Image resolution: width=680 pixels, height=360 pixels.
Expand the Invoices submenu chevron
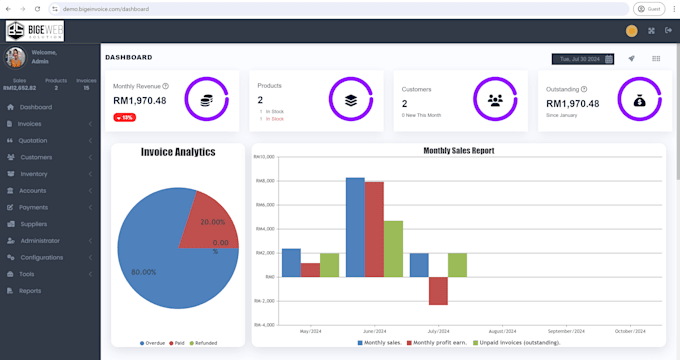pyautogui.click(x=91, y=124)
